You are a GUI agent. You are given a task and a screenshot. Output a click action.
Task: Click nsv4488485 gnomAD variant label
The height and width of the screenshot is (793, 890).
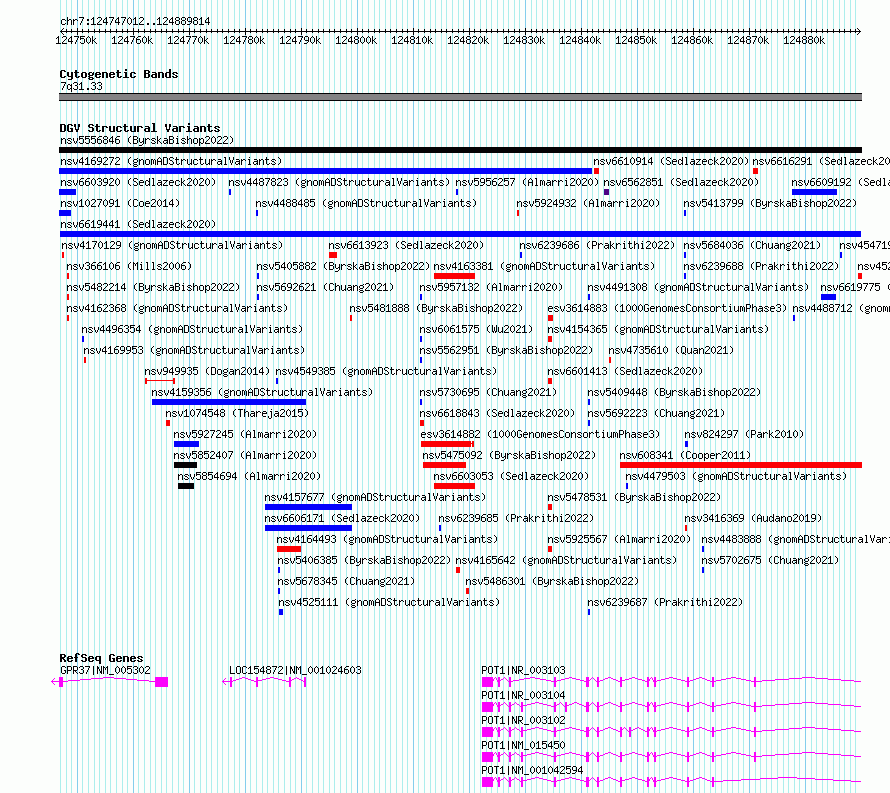366,203
